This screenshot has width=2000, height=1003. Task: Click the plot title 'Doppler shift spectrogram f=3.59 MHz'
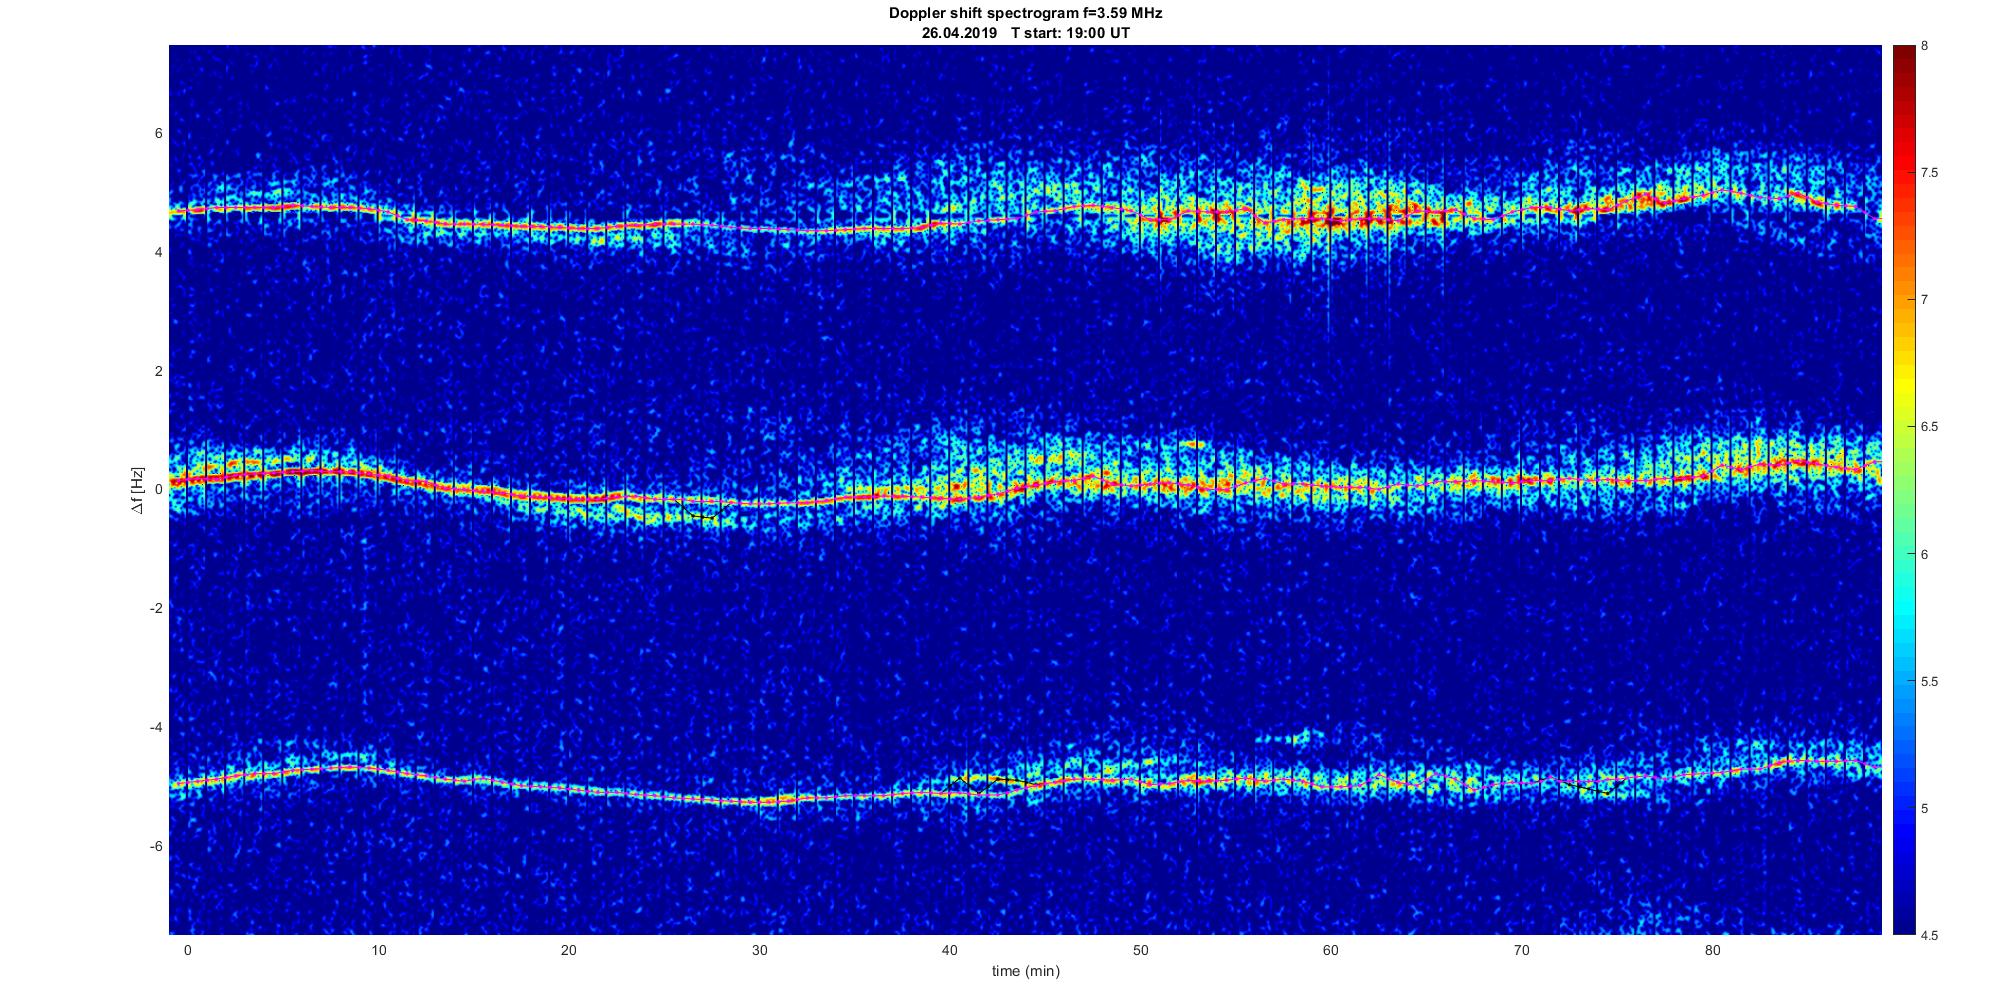click(x=1025, y=13)
